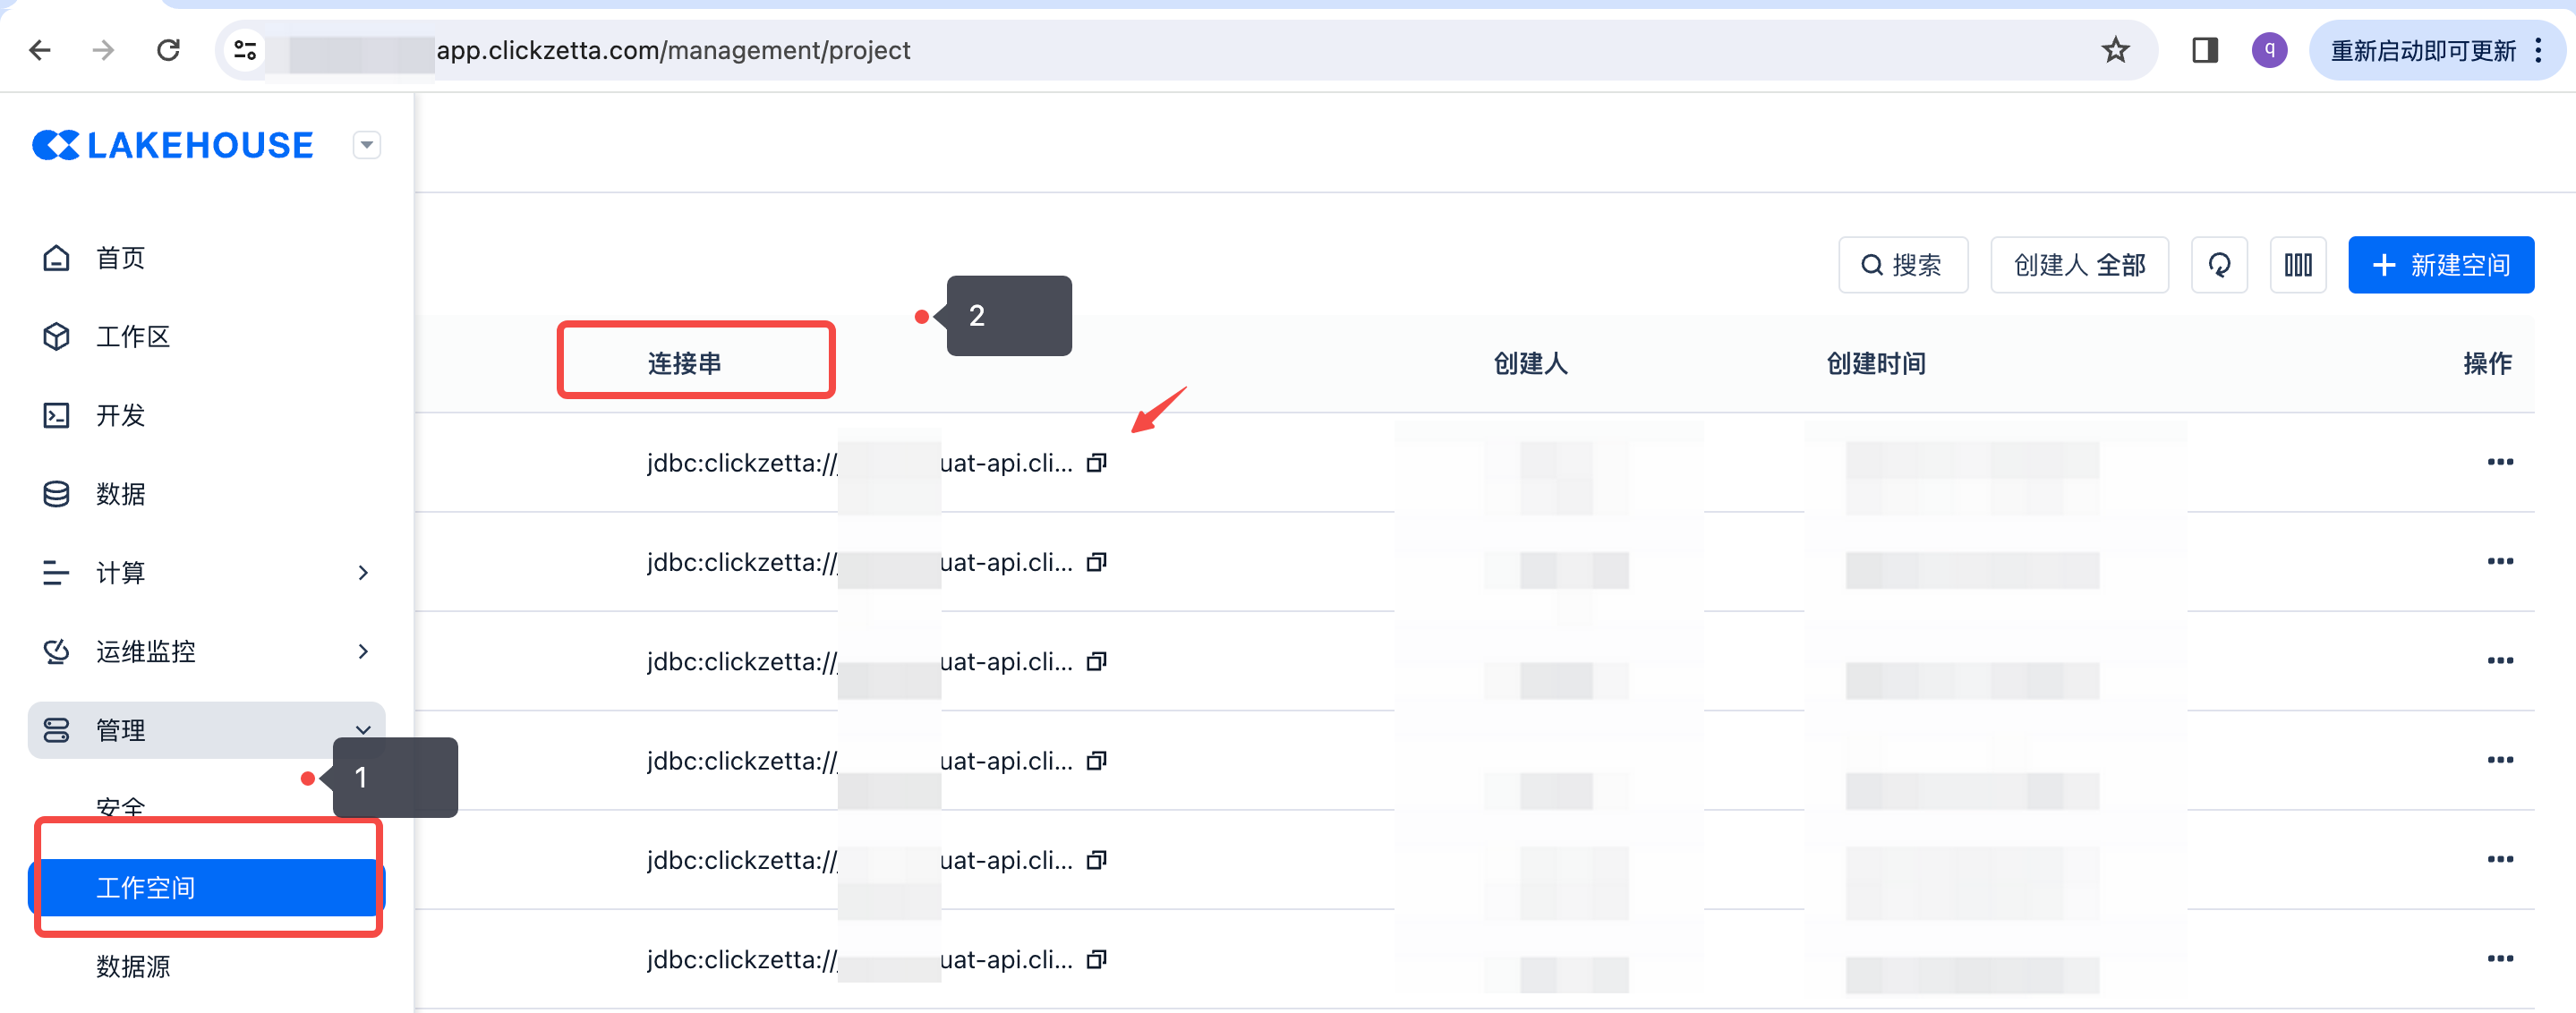
Task: Bookmark this page with the star icon
Action: click(x=2115, y=50)
